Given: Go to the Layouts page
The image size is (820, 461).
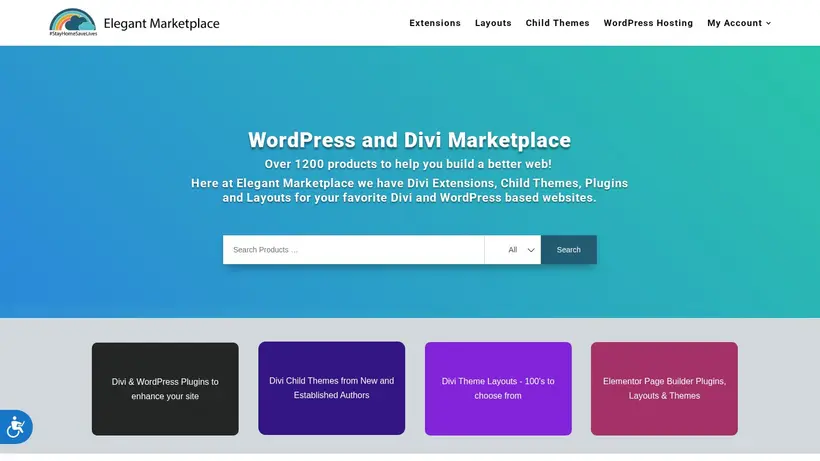Looking at the screenshot, I should [493, 23].
